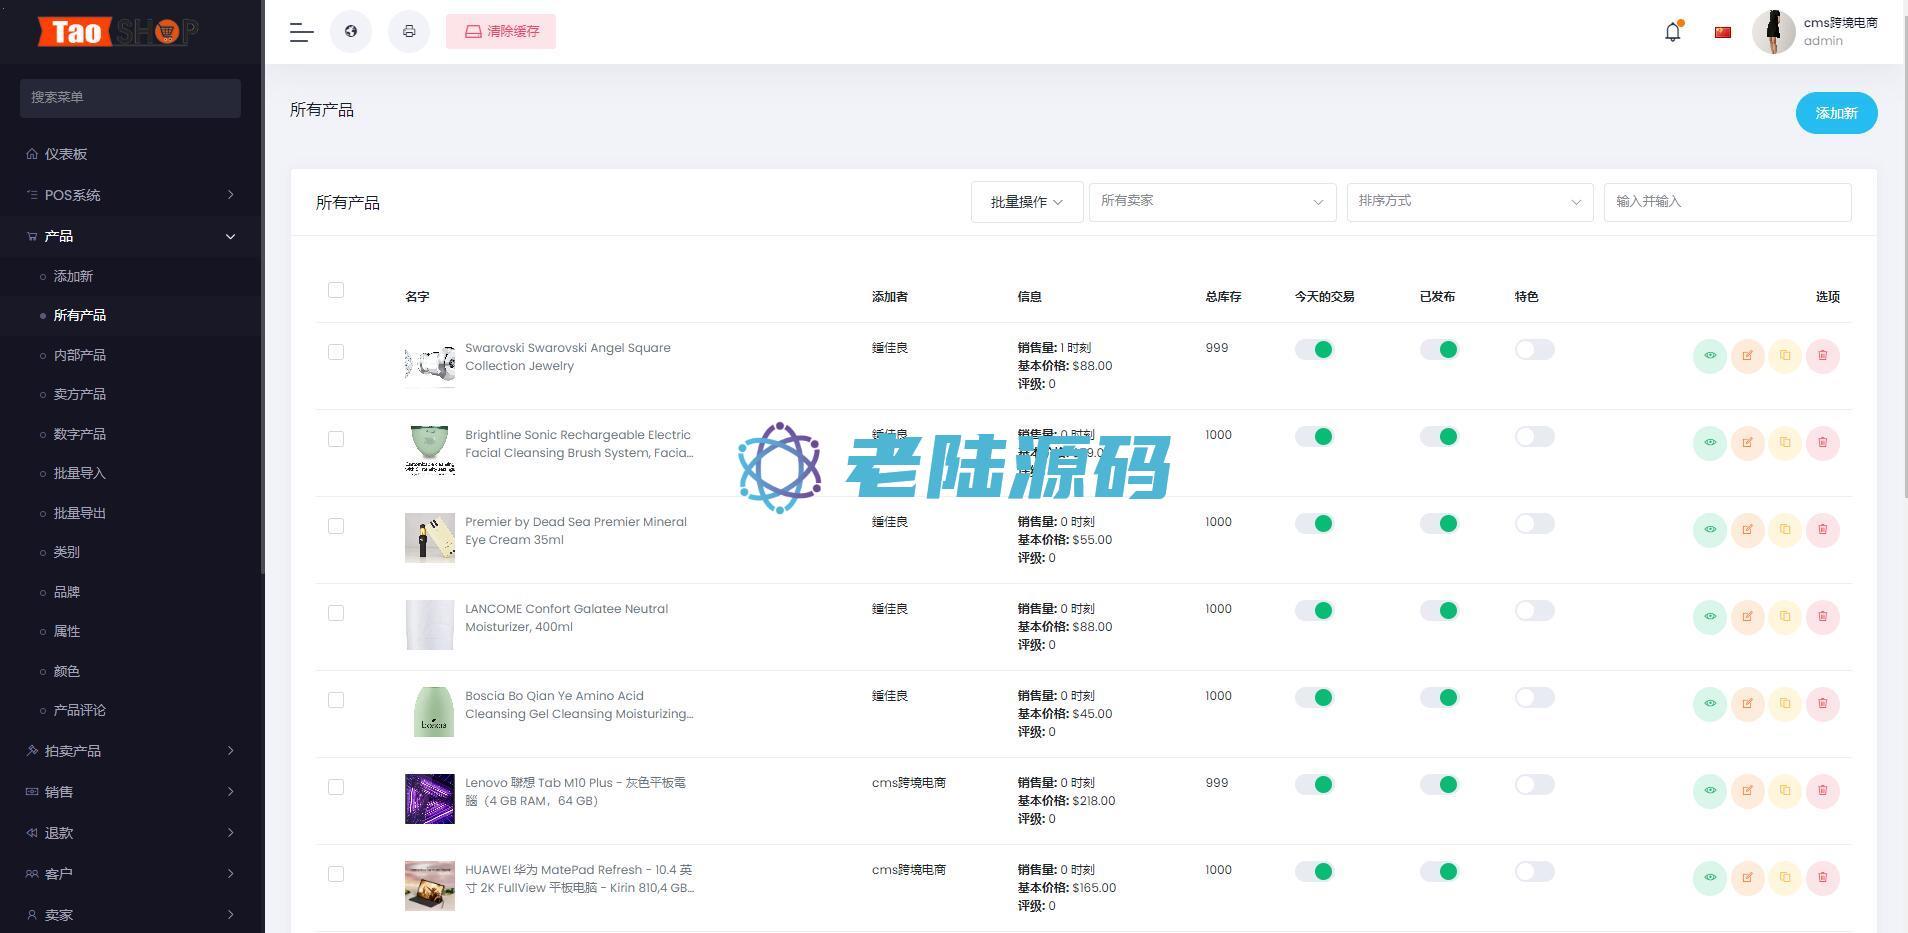This screenshot has height=933, width=1908.
Task: Expand the POS系统 sidebar menu
Action: coord(130,195)
